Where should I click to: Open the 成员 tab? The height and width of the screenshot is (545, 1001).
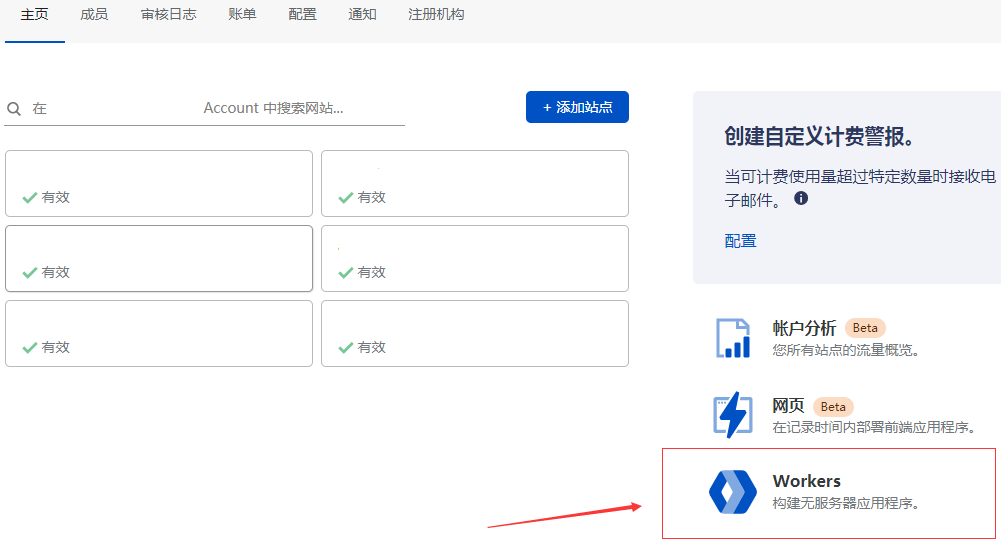(94, 15)
